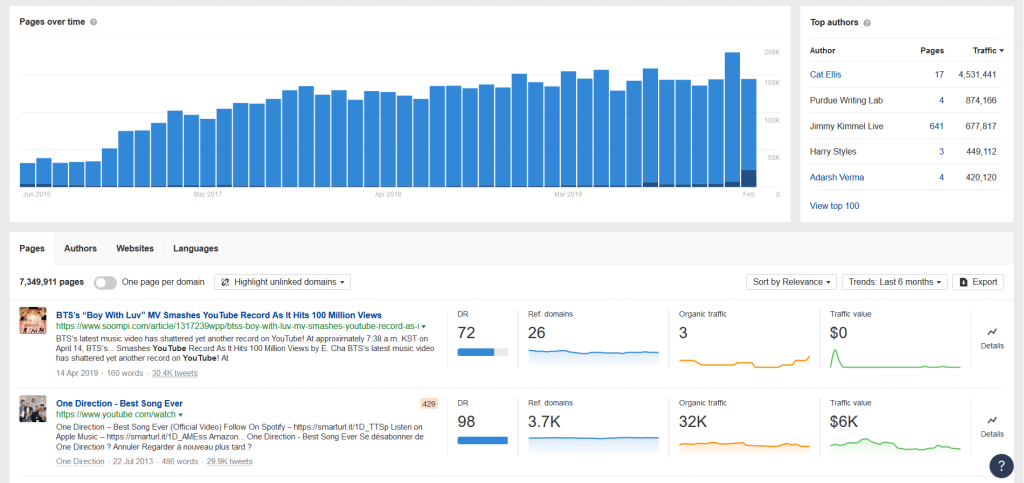This screenshot has height=483, width=1024.
Task: Switch to the Languages tab
Action: coord(196,249)
